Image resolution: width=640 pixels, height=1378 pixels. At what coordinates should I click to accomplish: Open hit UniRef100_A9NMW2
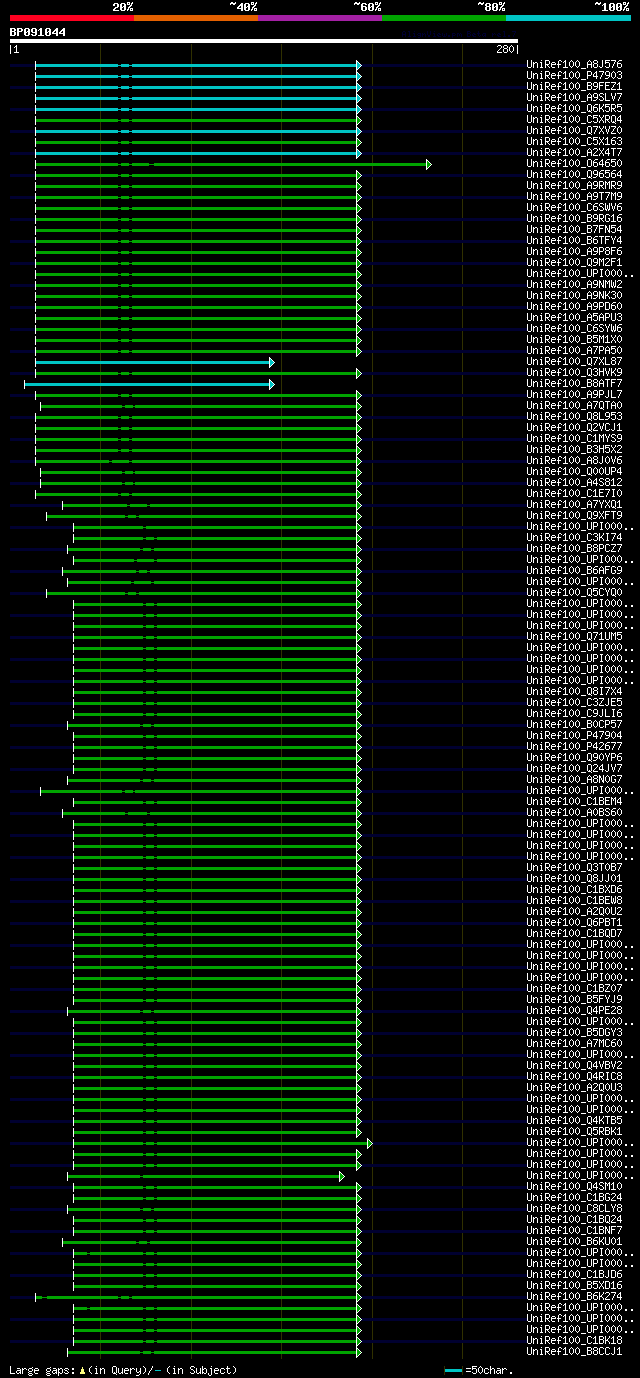[574, 285]
